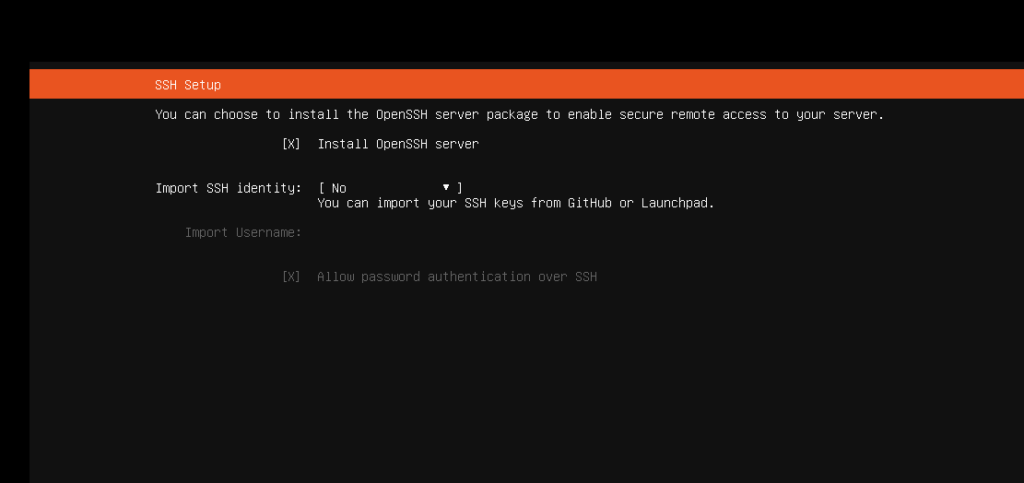Viewport: 1024px width, 483px height.
Task: Click the opening bracket of identity dropdown
Action: coord(322,188)
